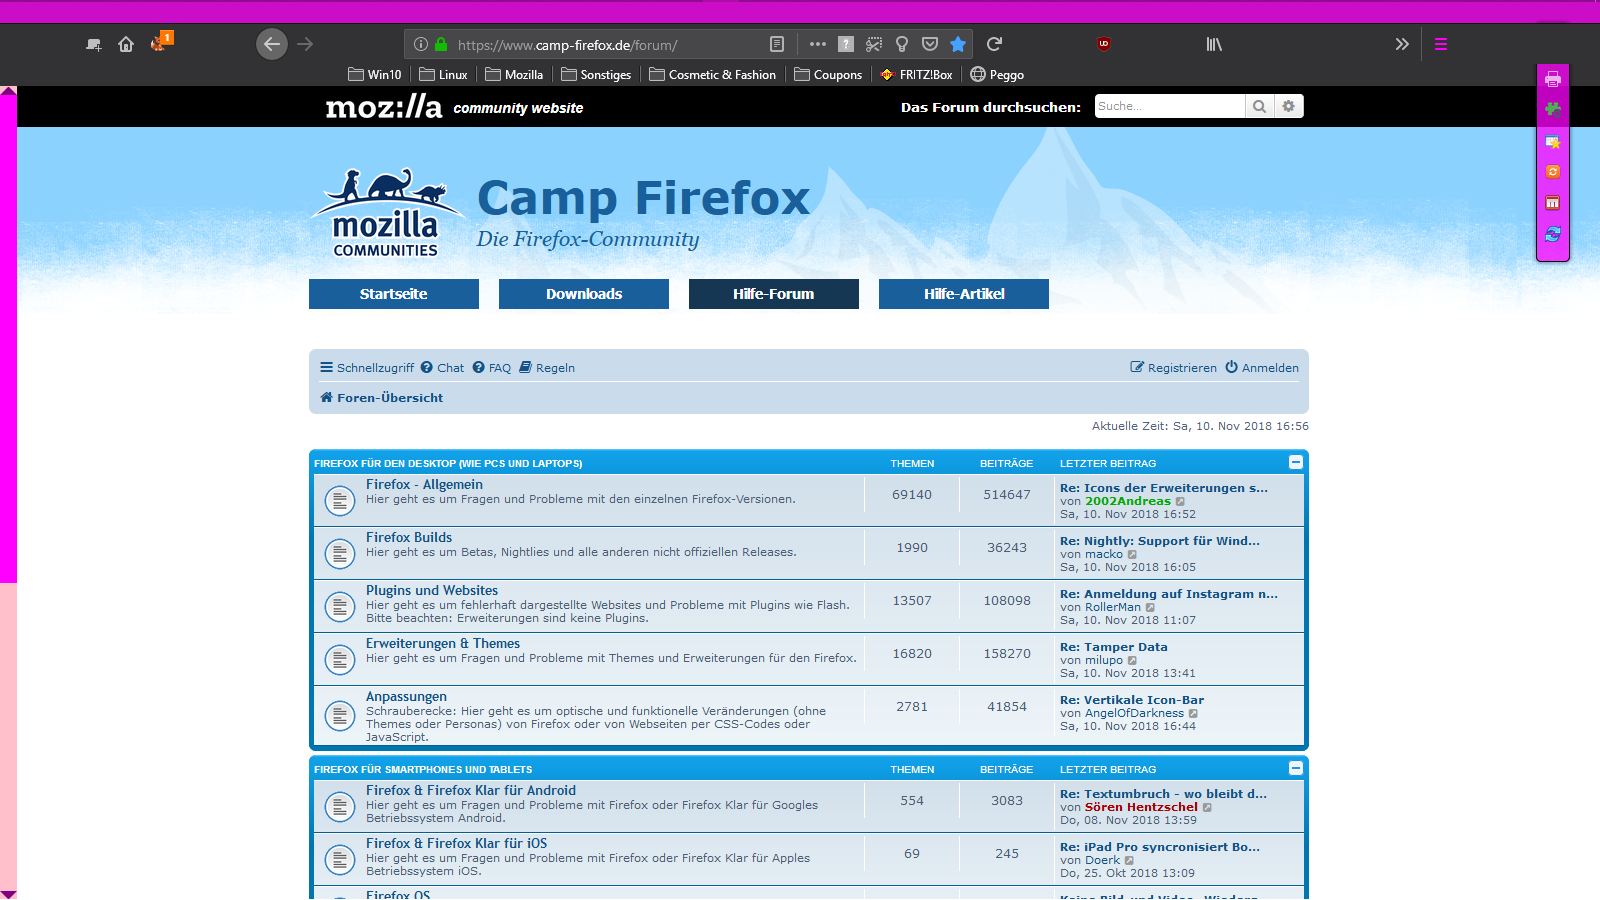
Task: Open the Anpassungen forum
Action: [406, 697]
